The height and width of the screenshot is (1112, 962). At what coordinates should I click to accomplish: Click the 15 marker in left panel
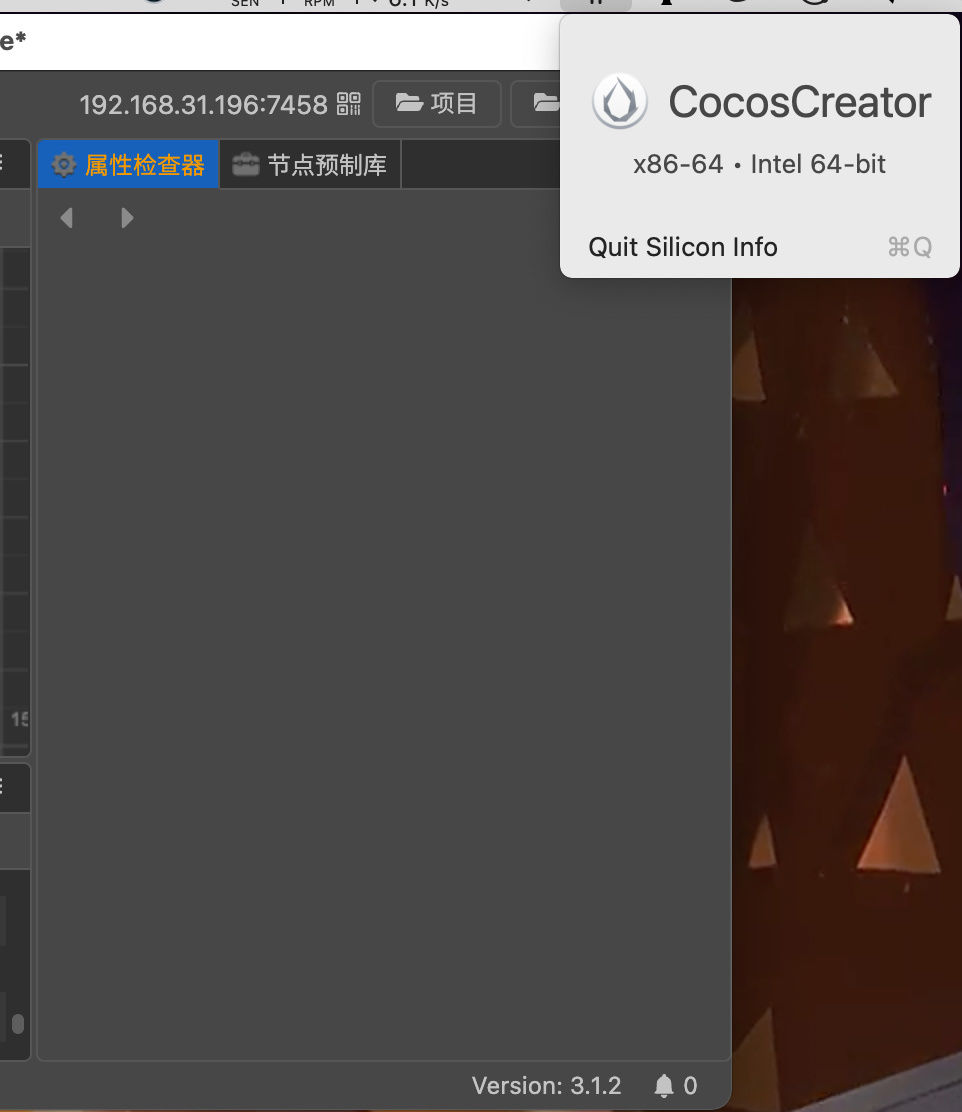20,719
